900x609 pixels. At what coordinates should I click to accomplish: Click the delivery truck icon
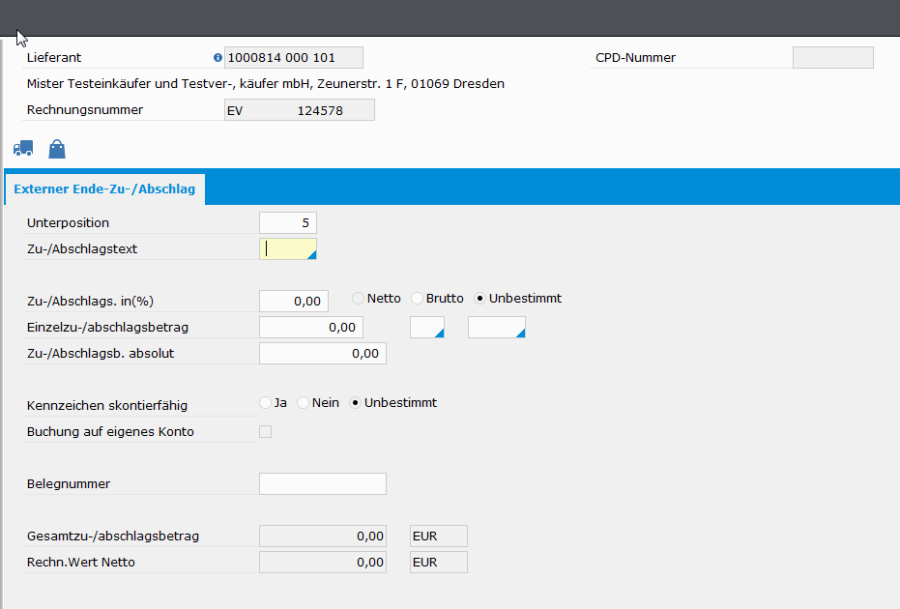[23, 149]
